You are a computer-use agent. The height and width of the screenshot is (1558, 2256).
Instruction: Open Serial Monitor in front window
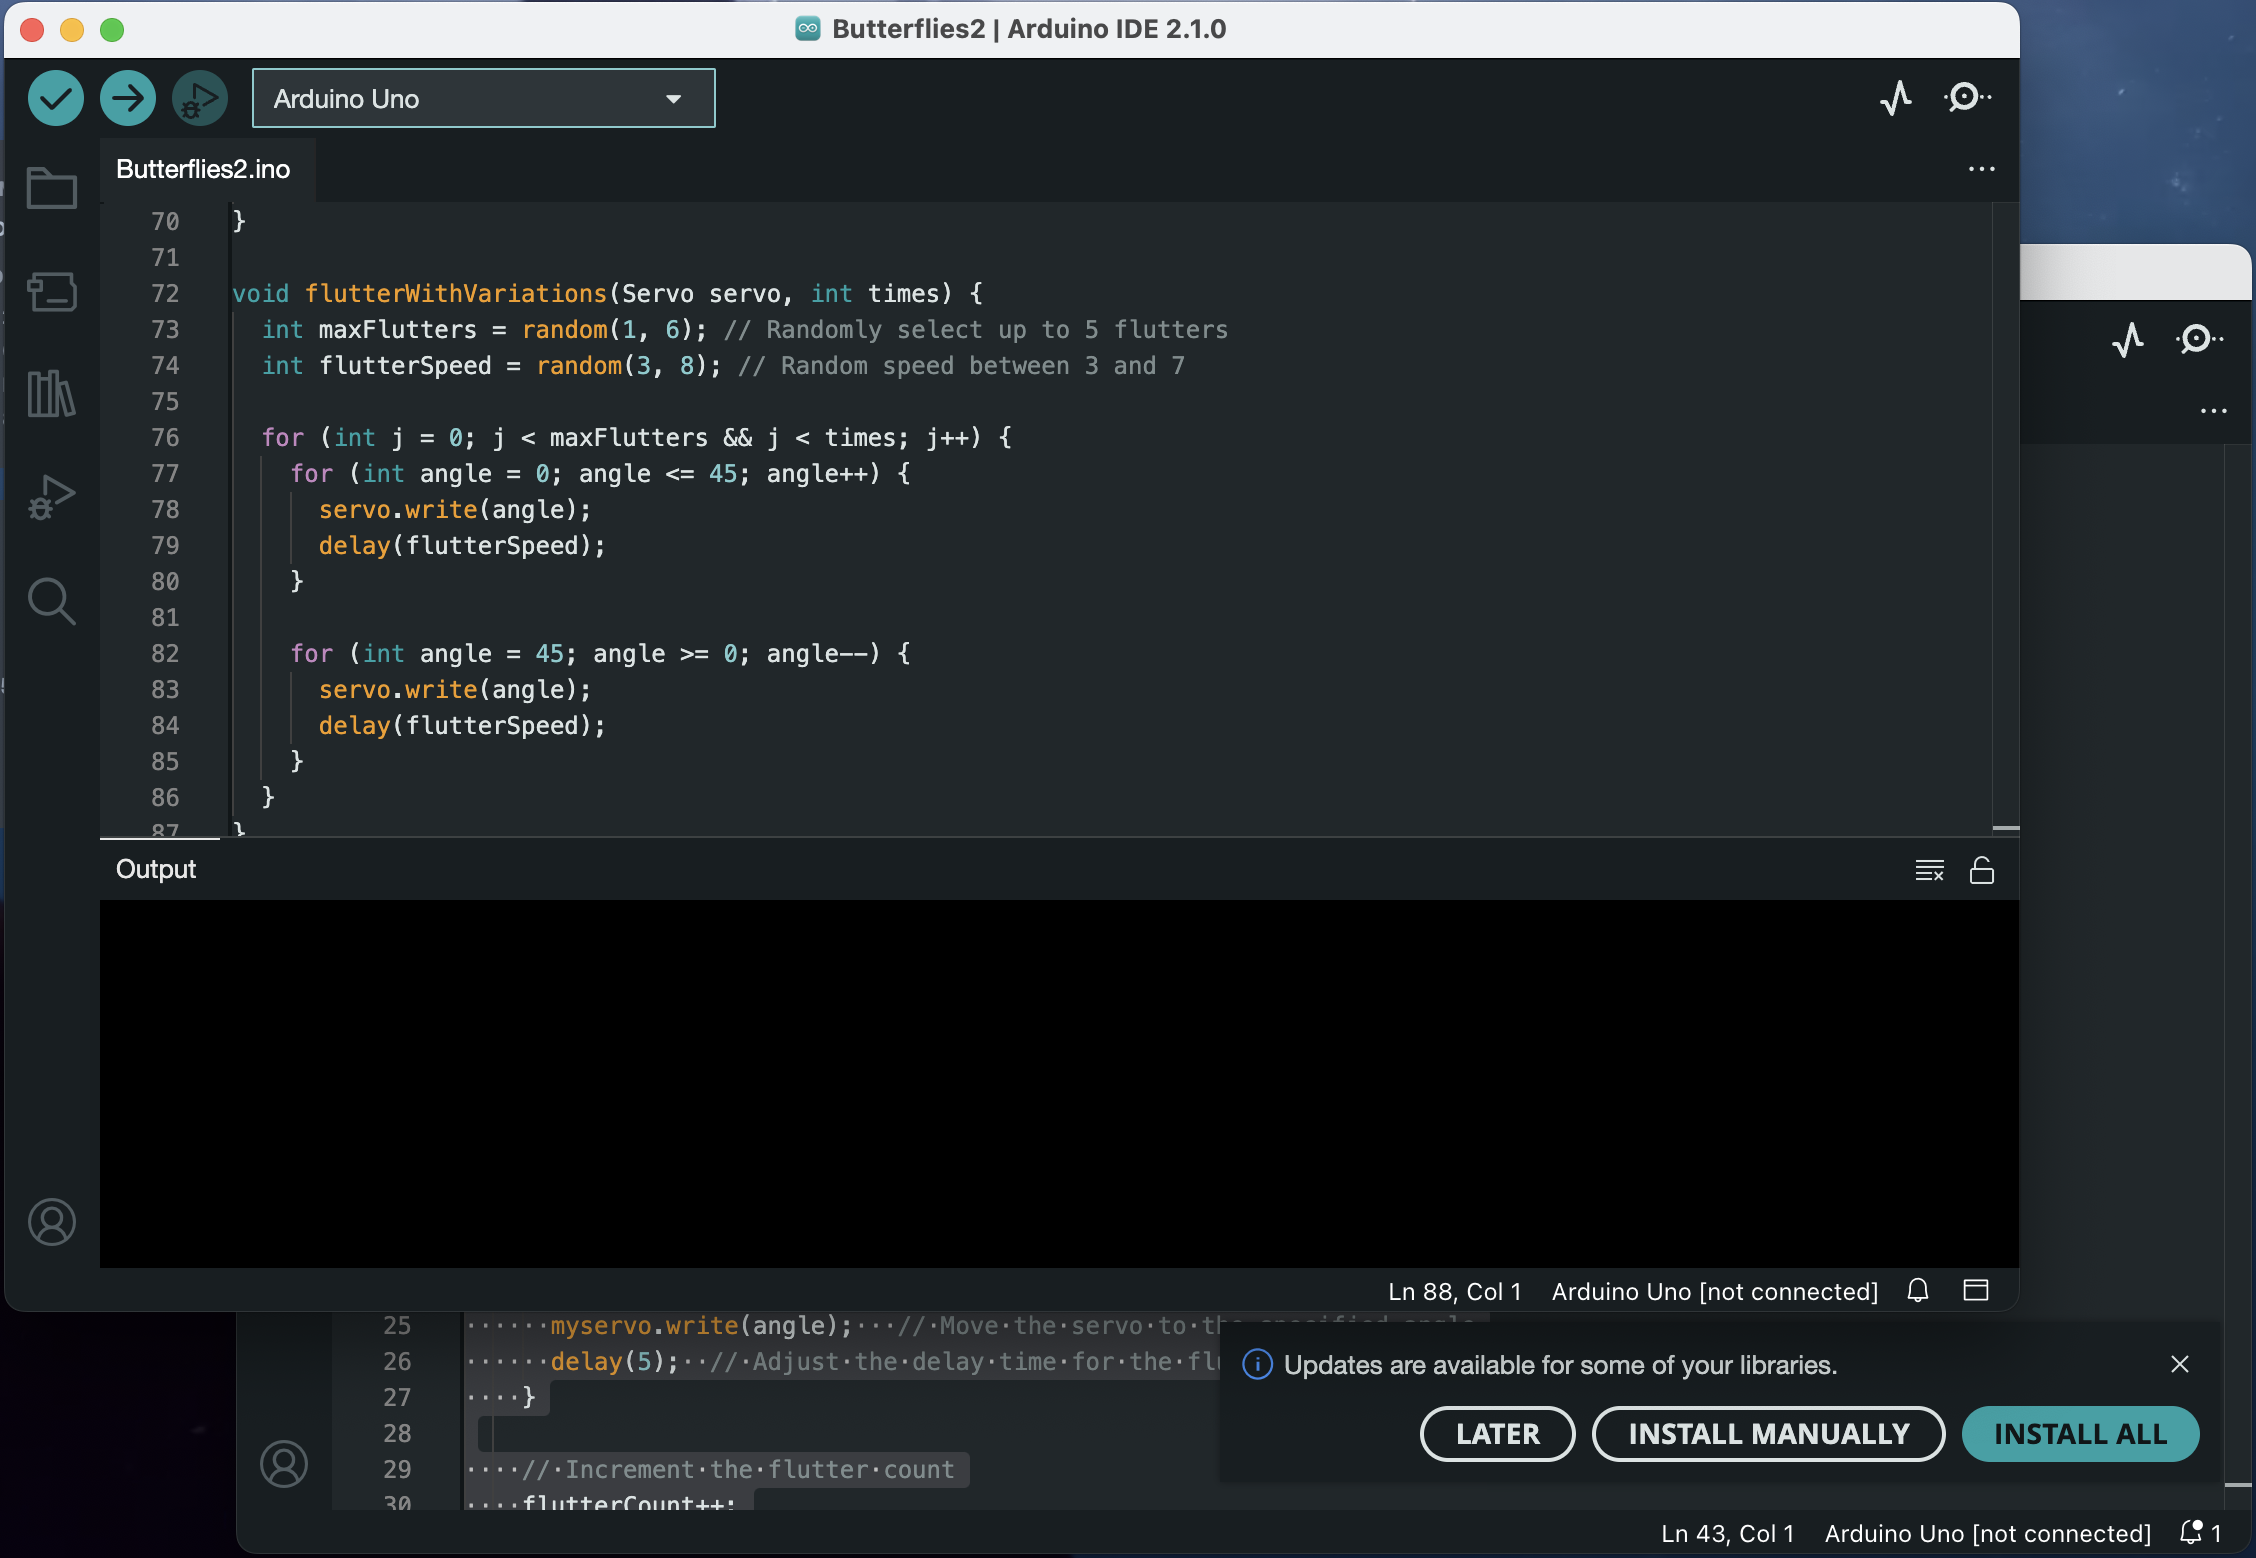click(x=1968, y=98)
